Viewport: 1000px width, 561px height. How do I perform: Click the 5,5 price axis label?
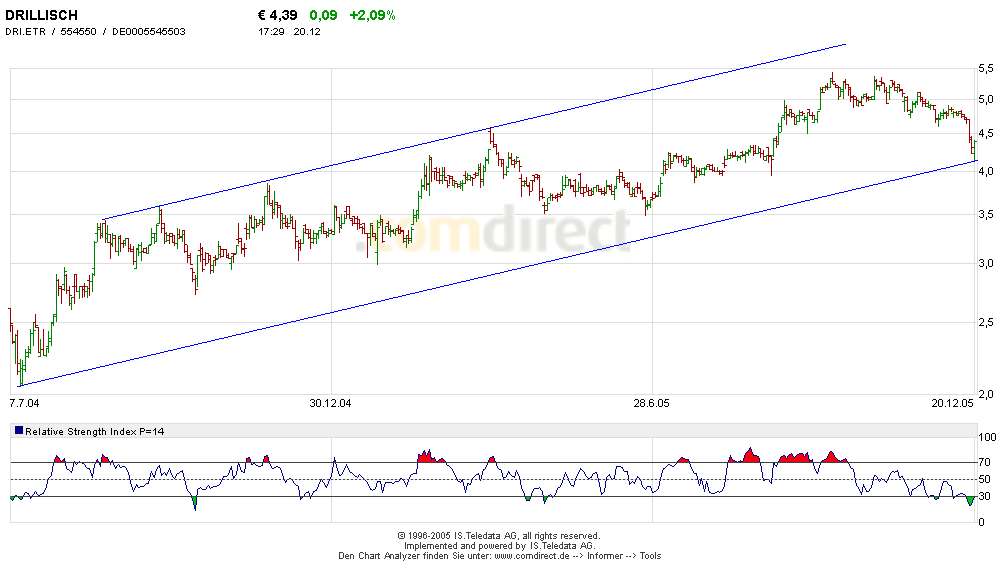[985, 68]
